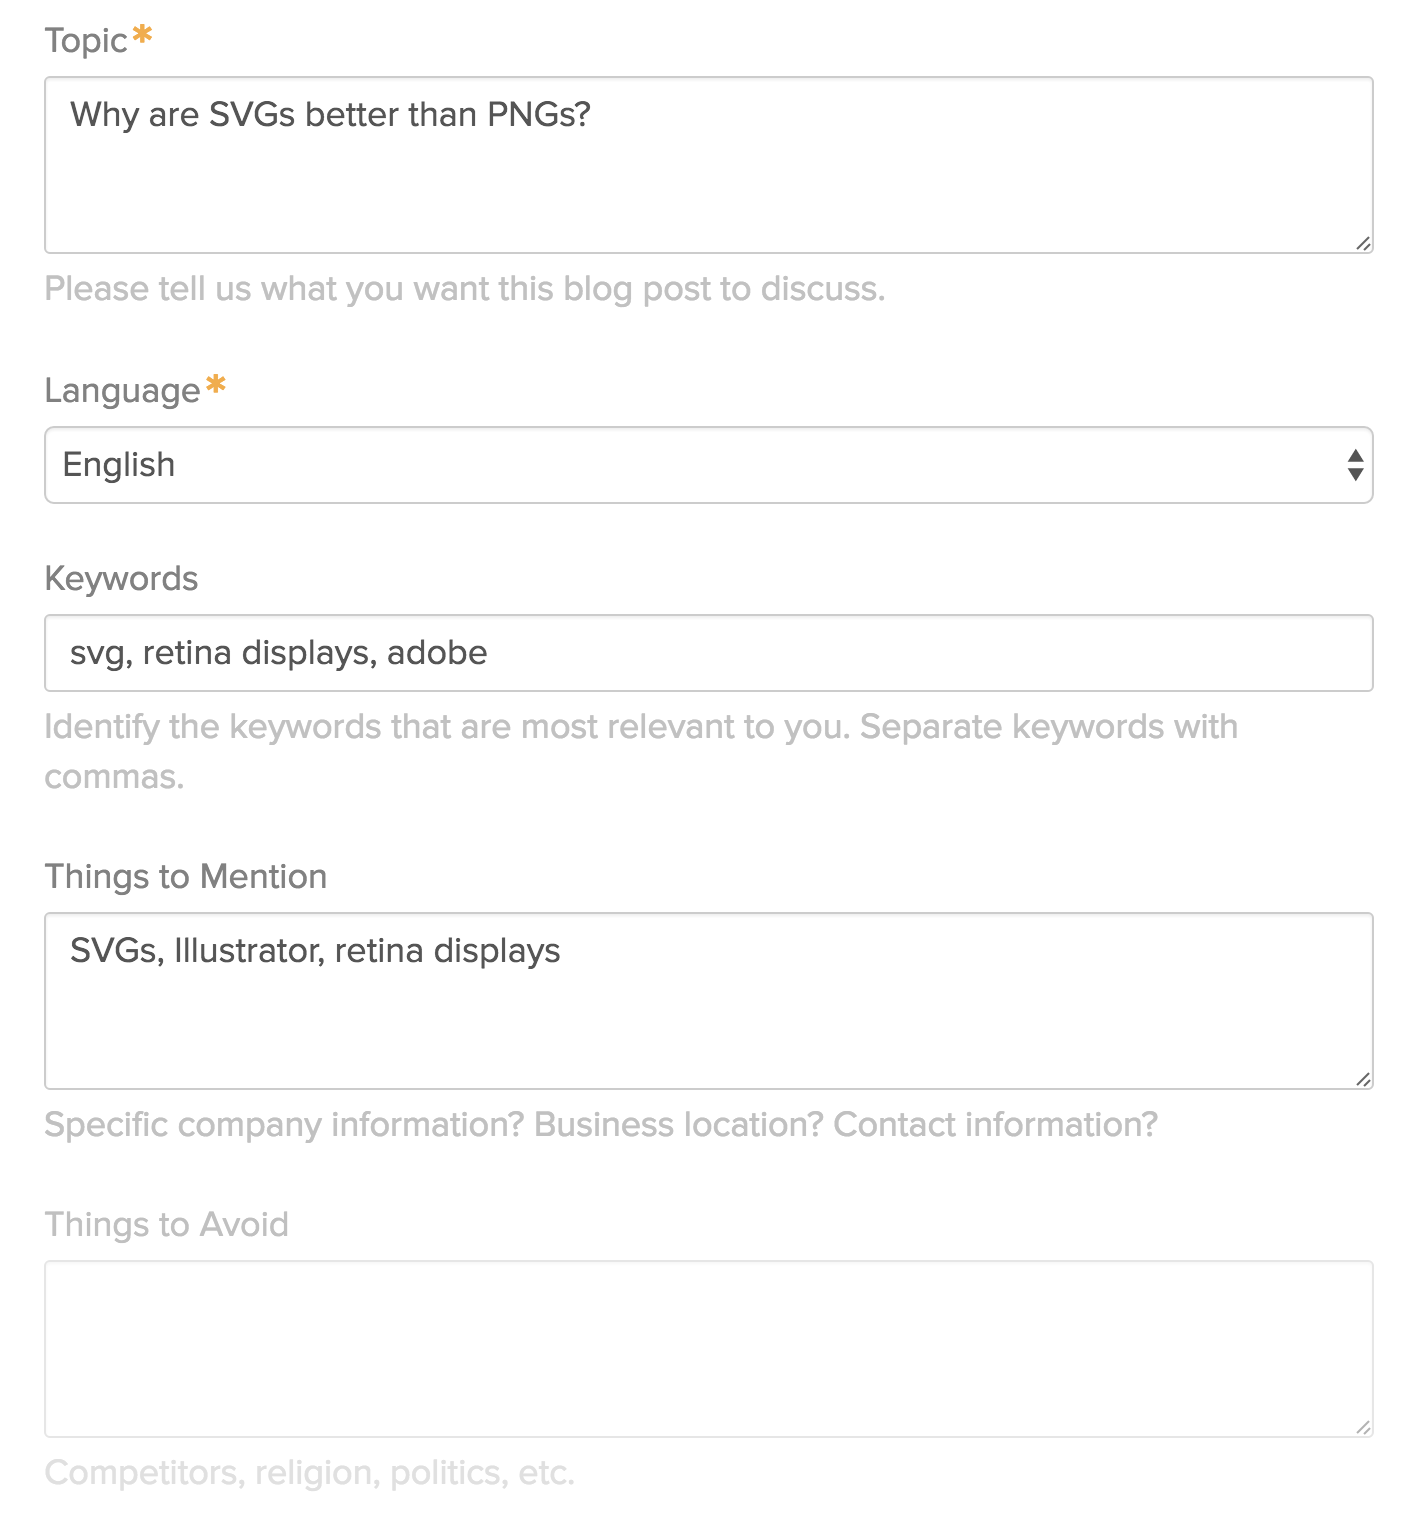
Task: Click the Language field label
Action: point(123,391)
